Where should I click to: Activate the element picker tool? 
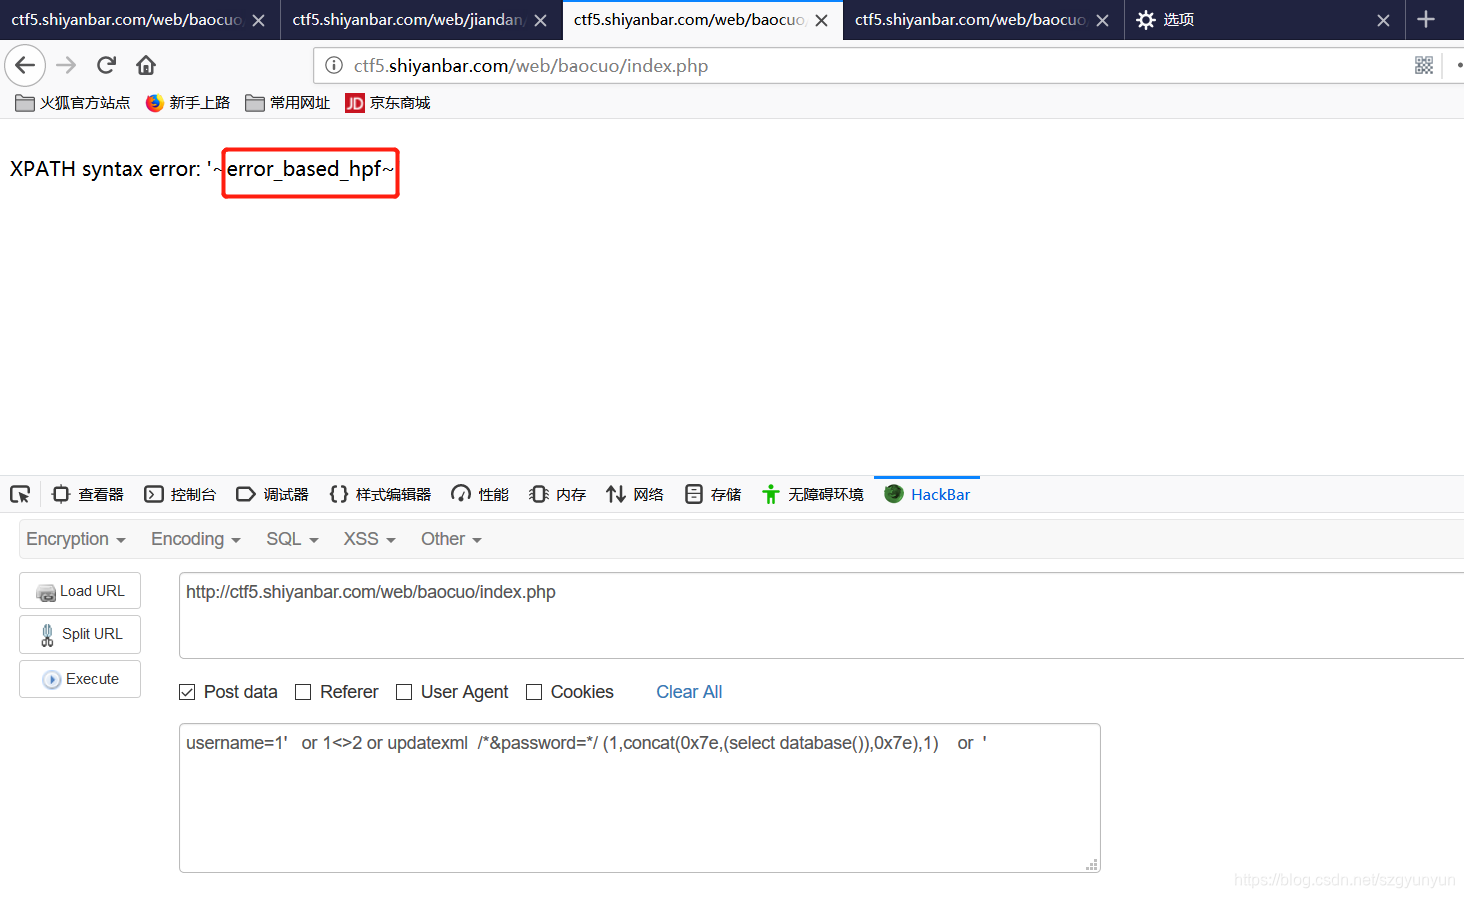tap(20, 494)
